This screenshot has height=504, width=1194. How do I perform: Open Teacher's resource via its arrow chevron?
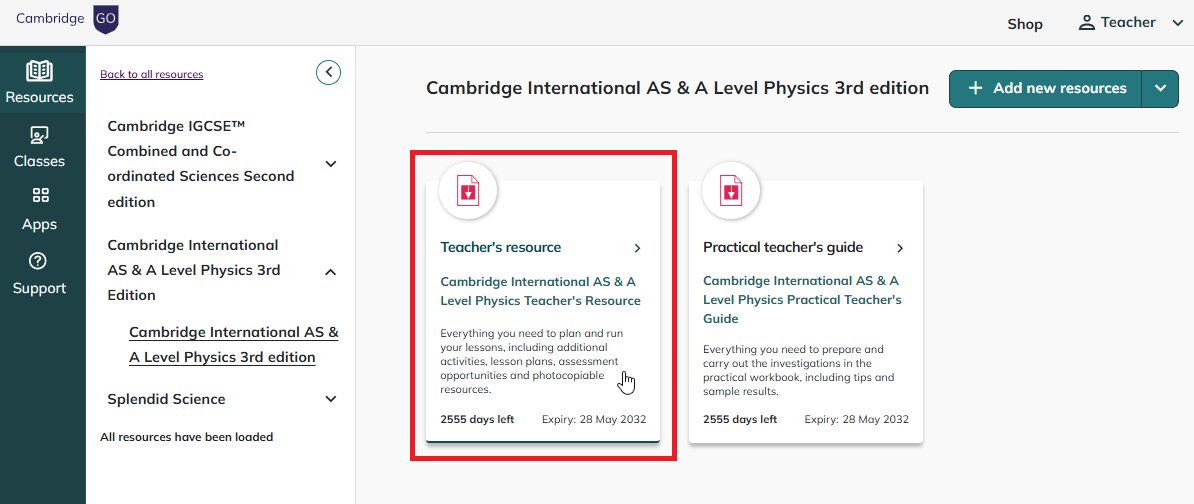pos(637,247)
